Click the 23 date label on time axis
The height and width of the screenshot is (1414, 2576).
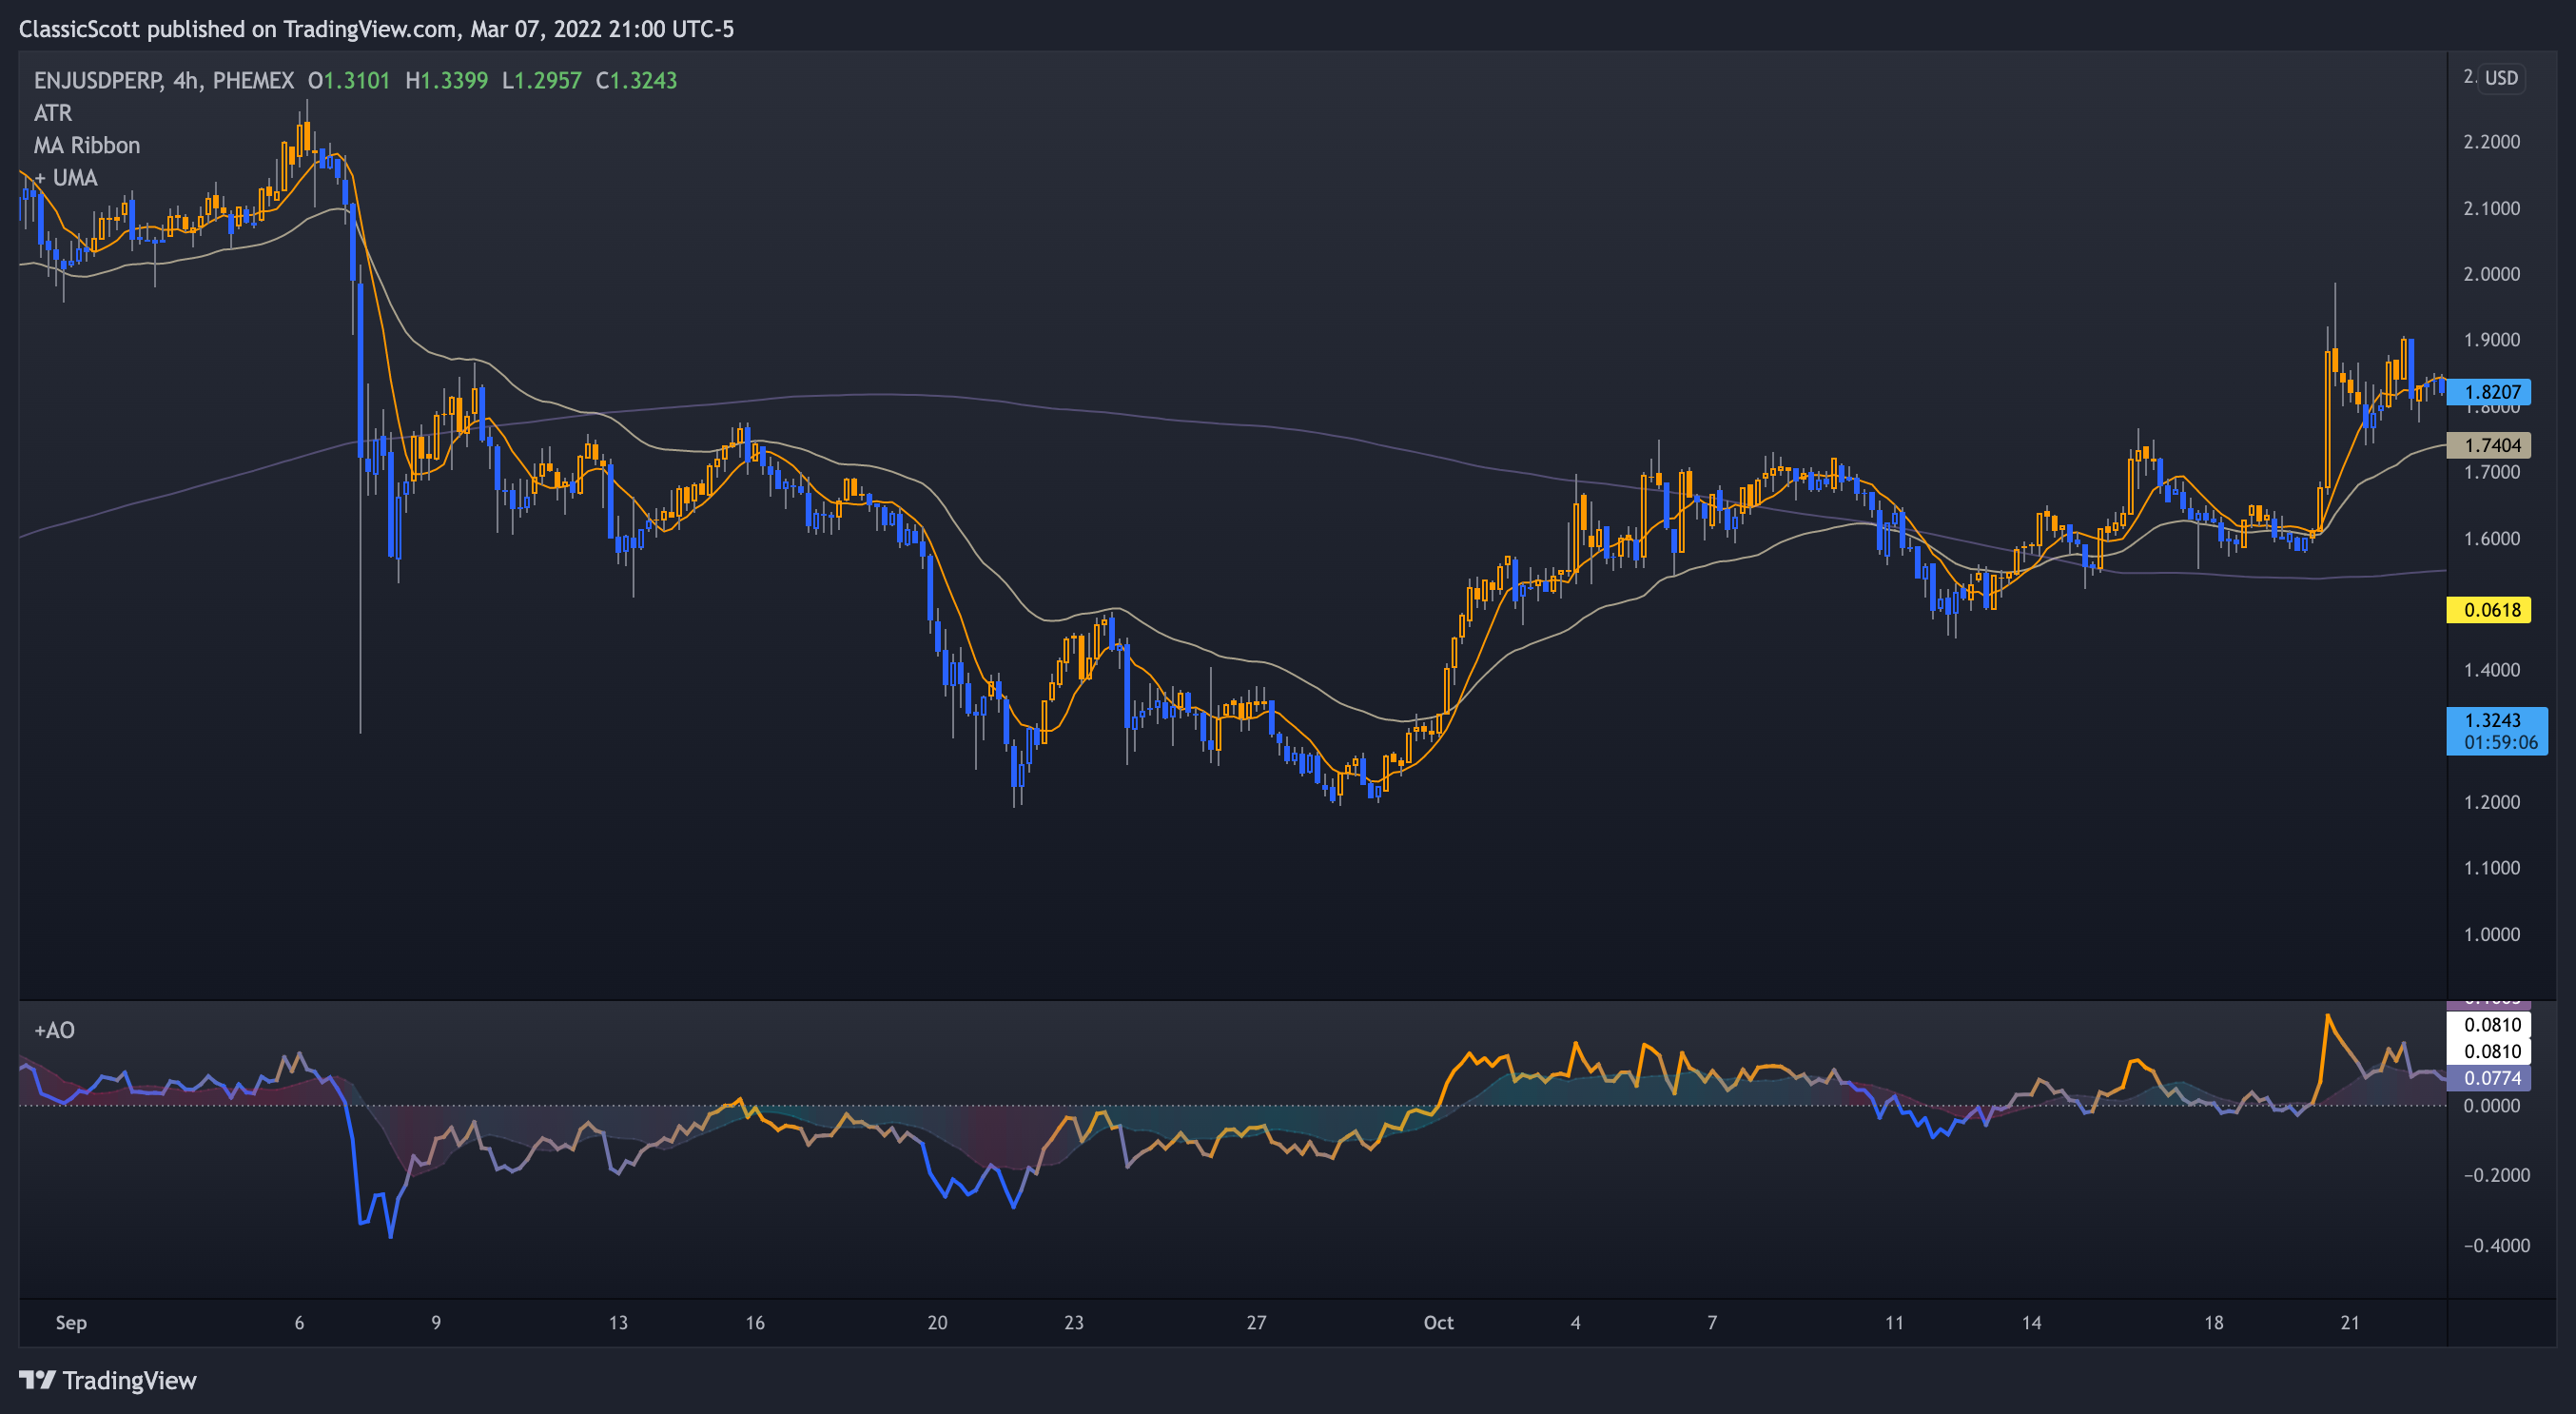click(x=1074, y=1323)
